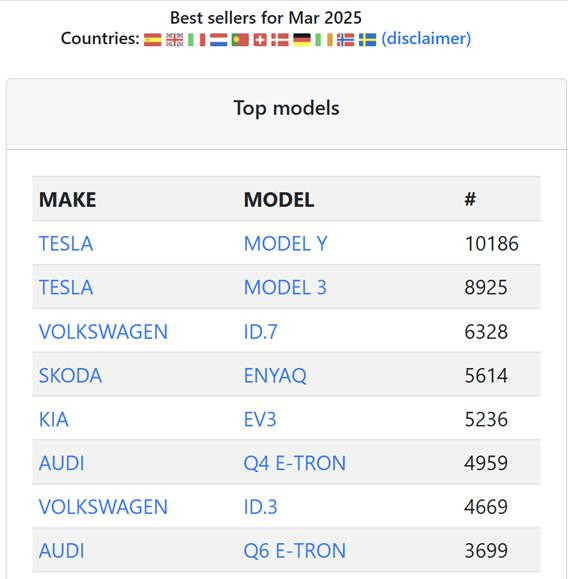
Task: Choose the Denmark flag icon
Action: click(280, 40)
